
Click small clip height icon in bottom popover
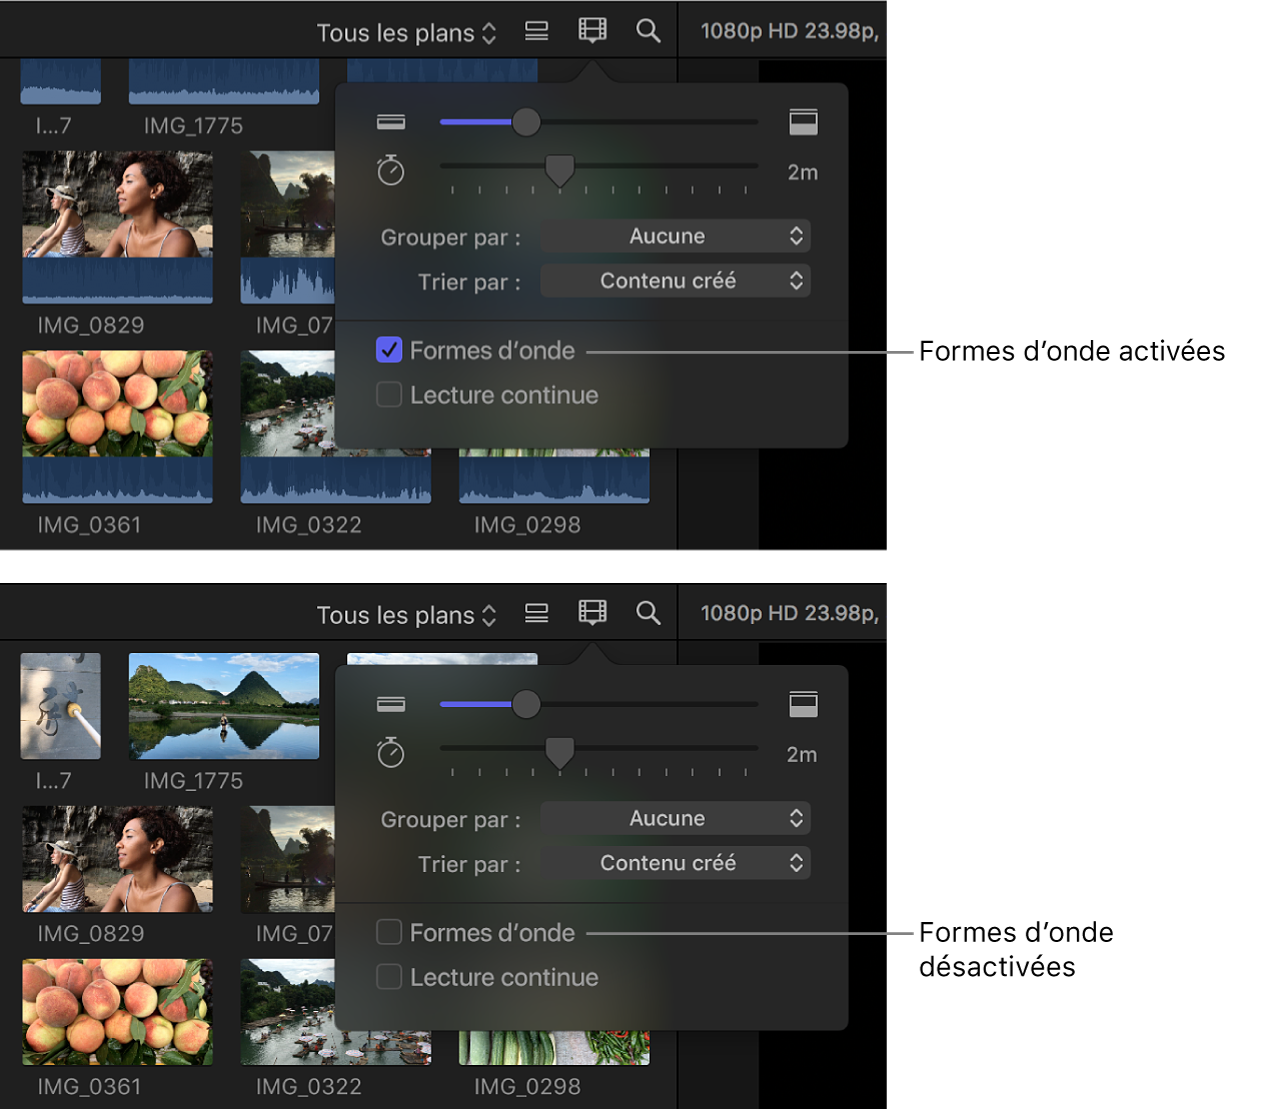[x=391, y=704]
